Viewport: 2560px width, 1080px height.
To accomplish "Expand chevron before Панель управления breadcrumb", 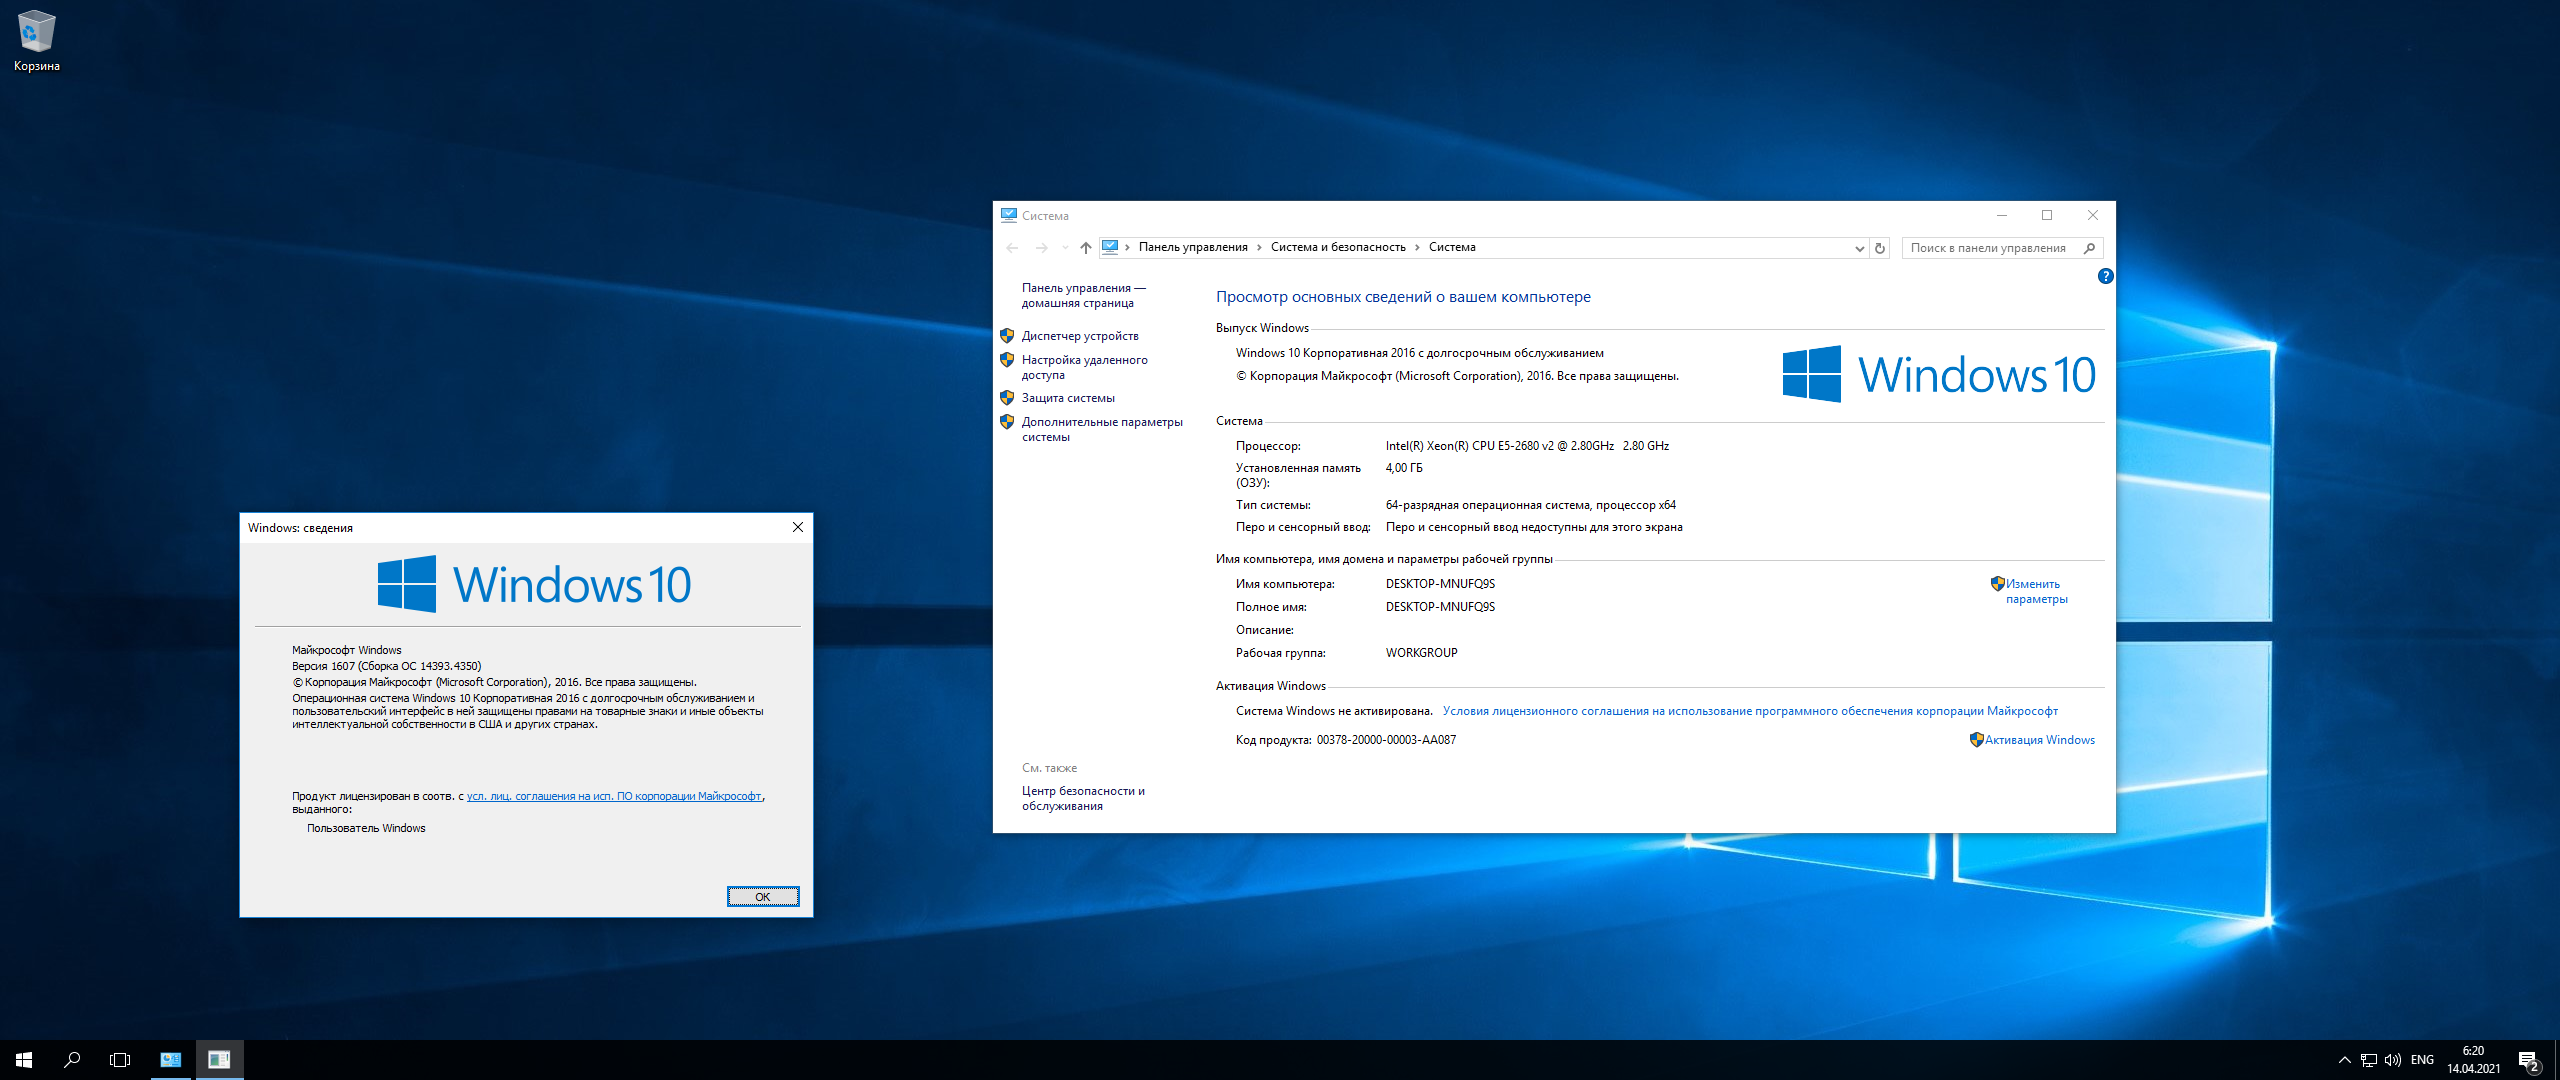I will pyautogui.click(x=1127, y=247).
